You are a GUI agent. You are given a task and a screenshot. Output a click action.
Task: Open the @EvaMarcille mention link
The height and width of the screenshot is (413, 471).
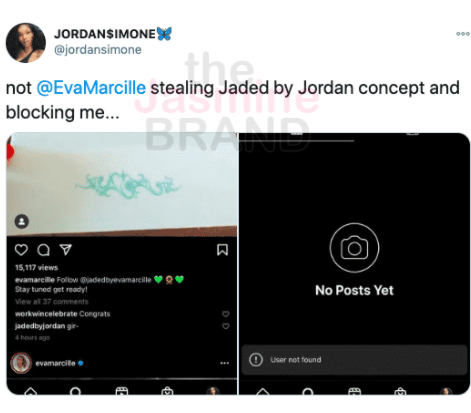point(91,88)
